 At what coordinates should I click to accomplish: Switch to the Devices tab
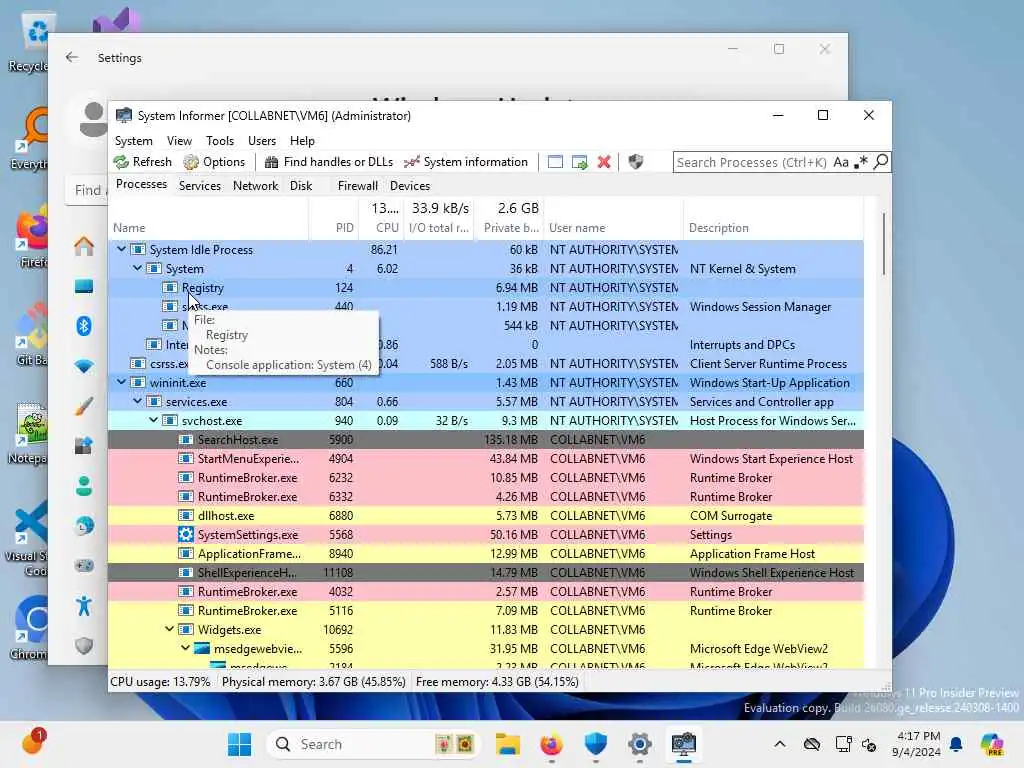coord(410,185)
